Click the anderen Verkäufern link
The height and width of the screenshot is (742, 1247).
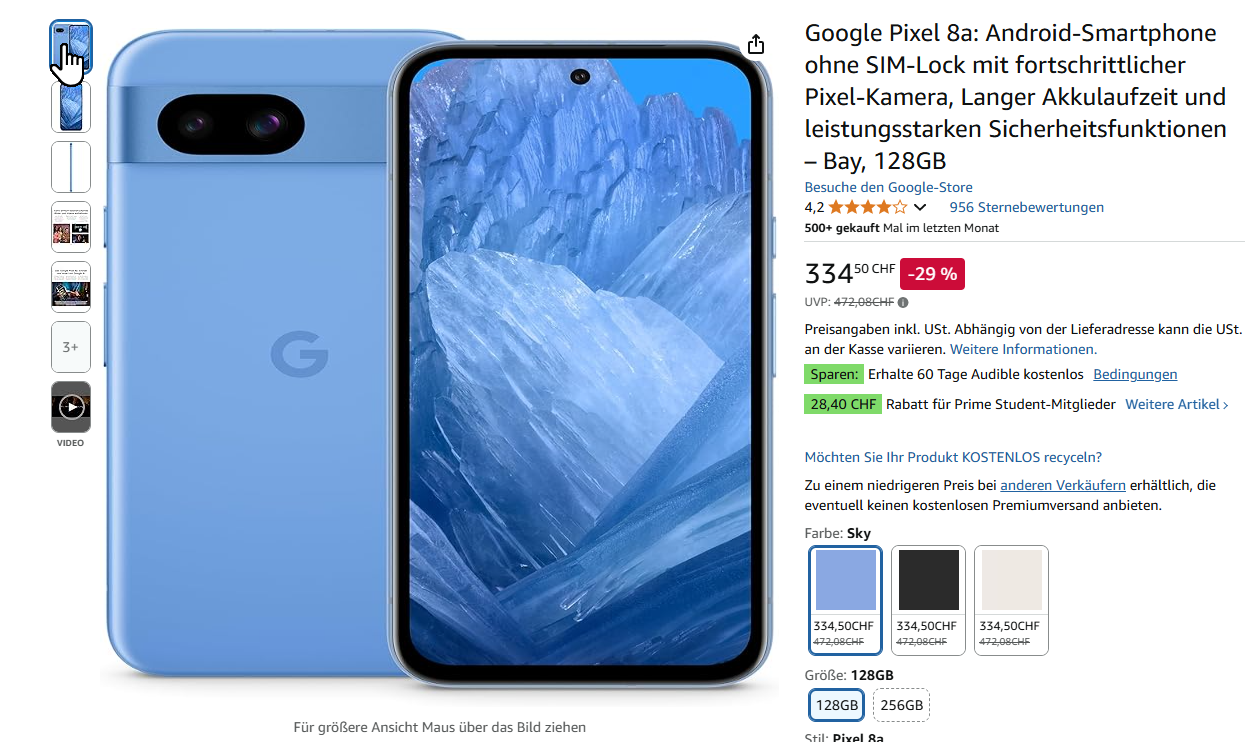(x=1063, y=485)
